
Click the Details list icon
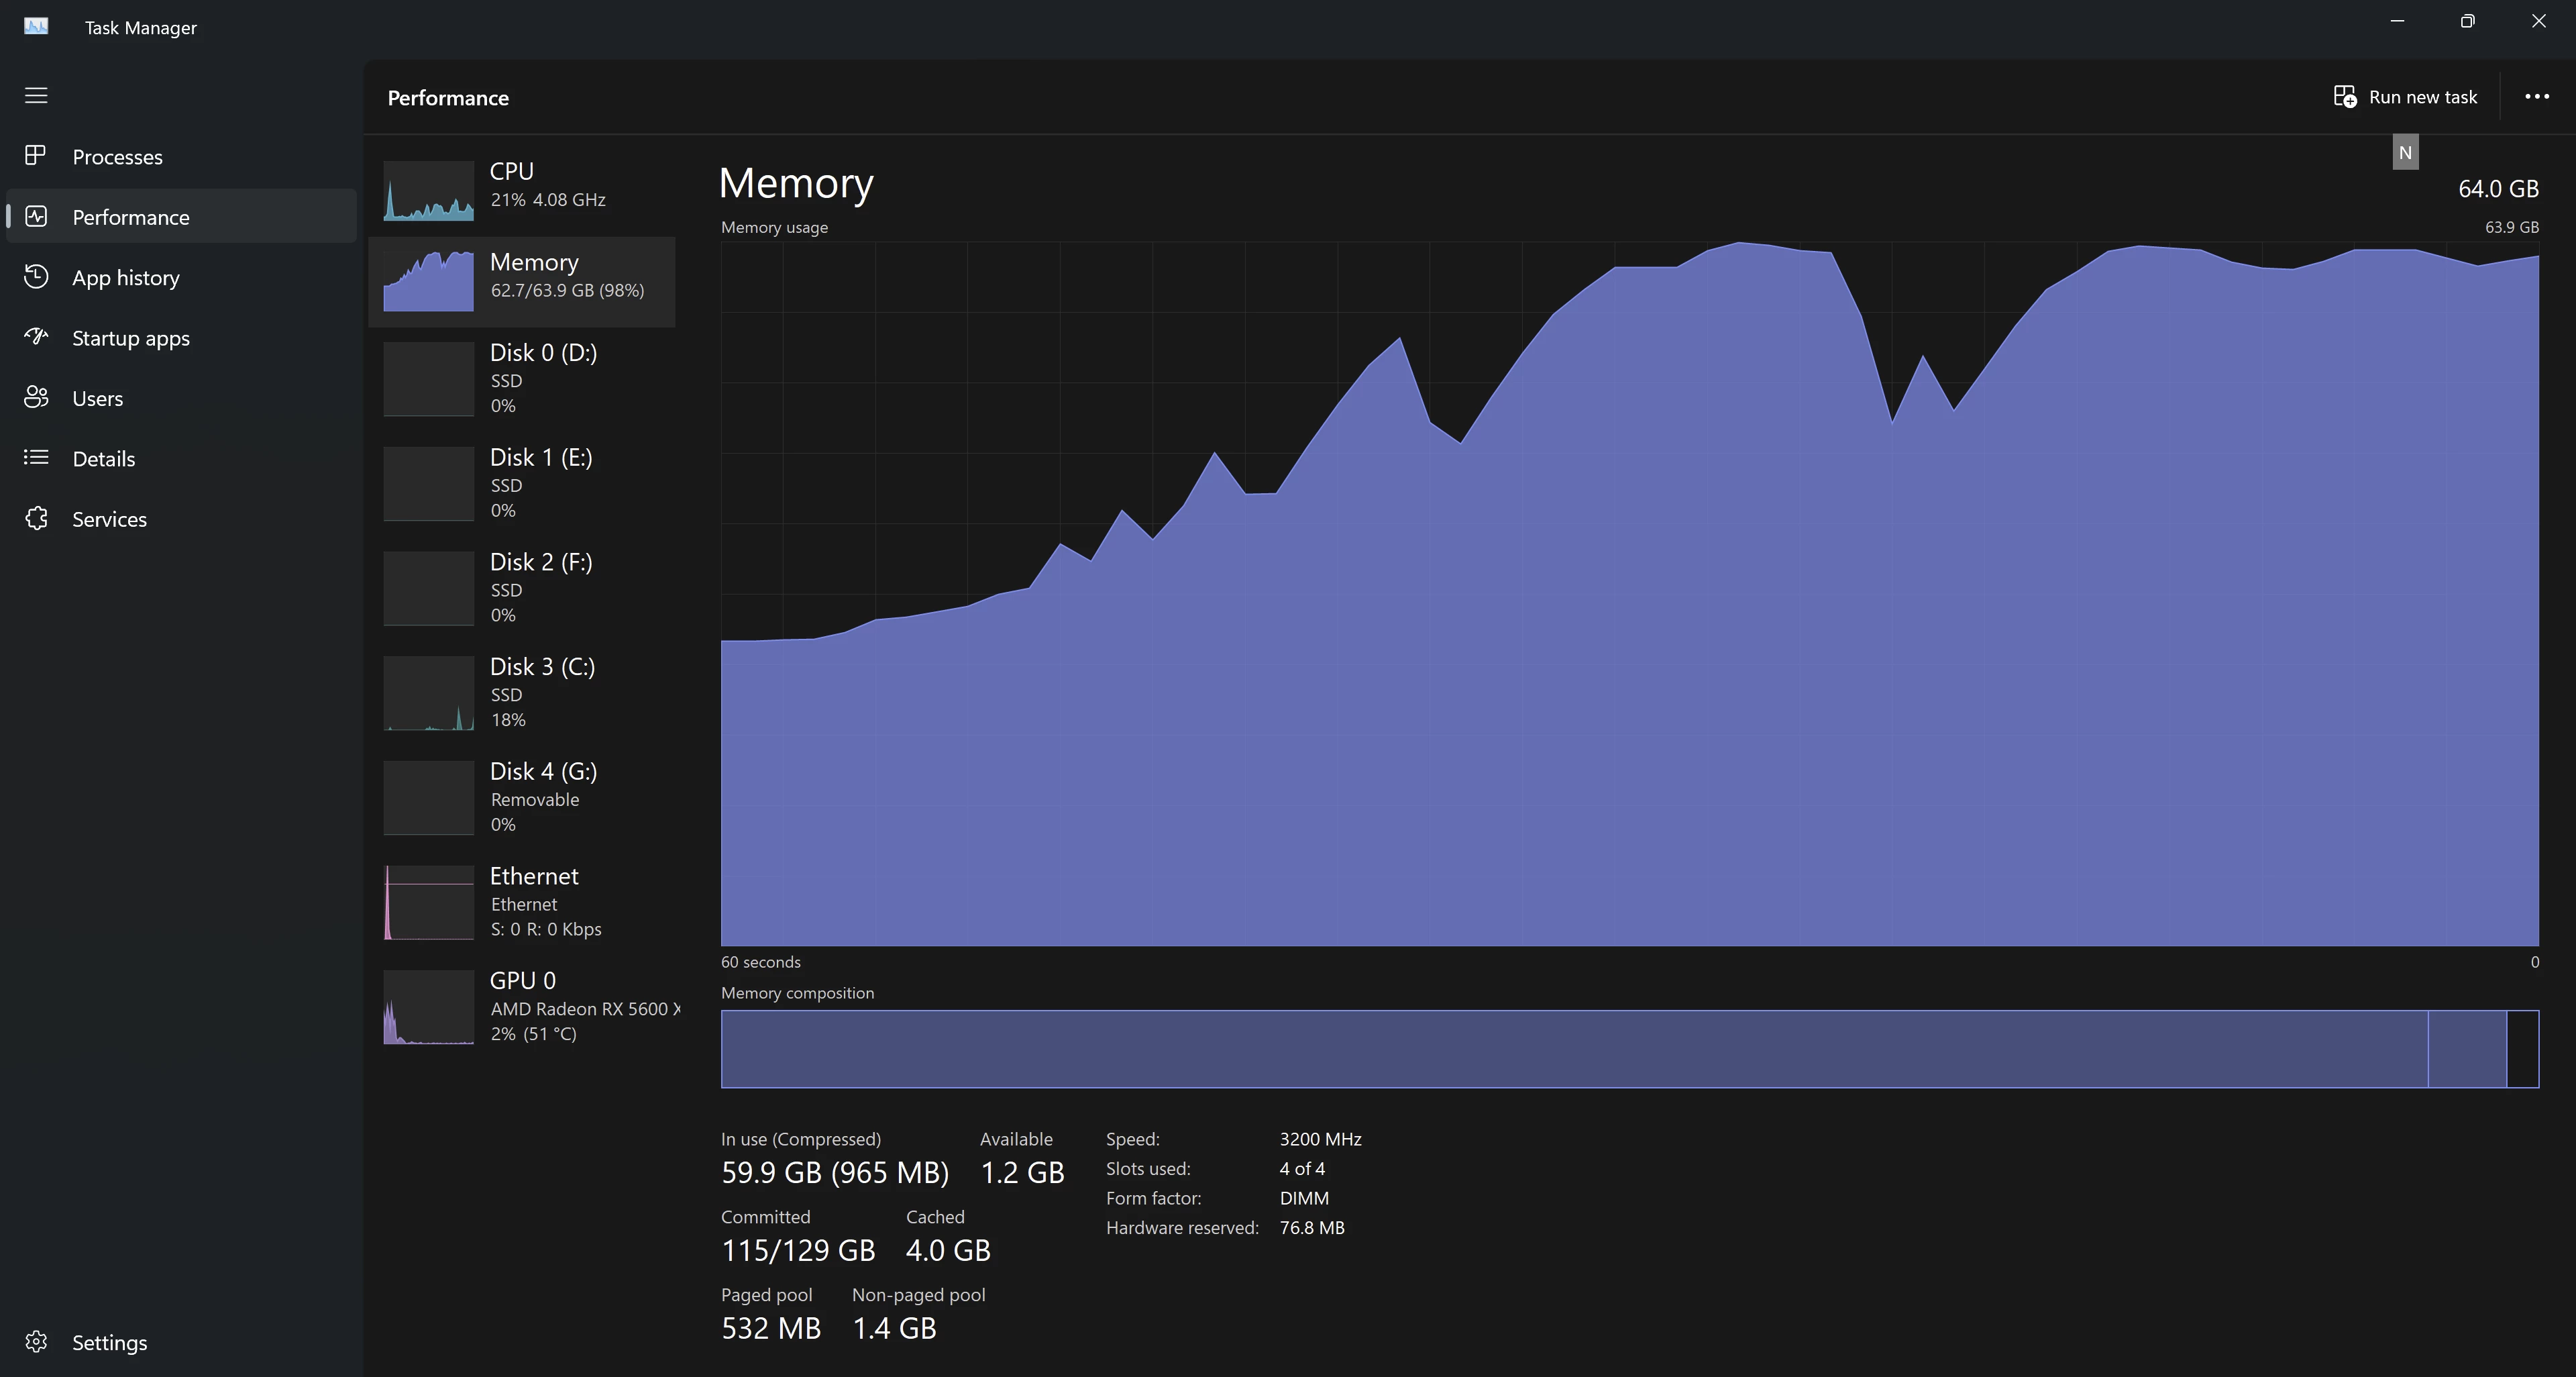(36, 458)
